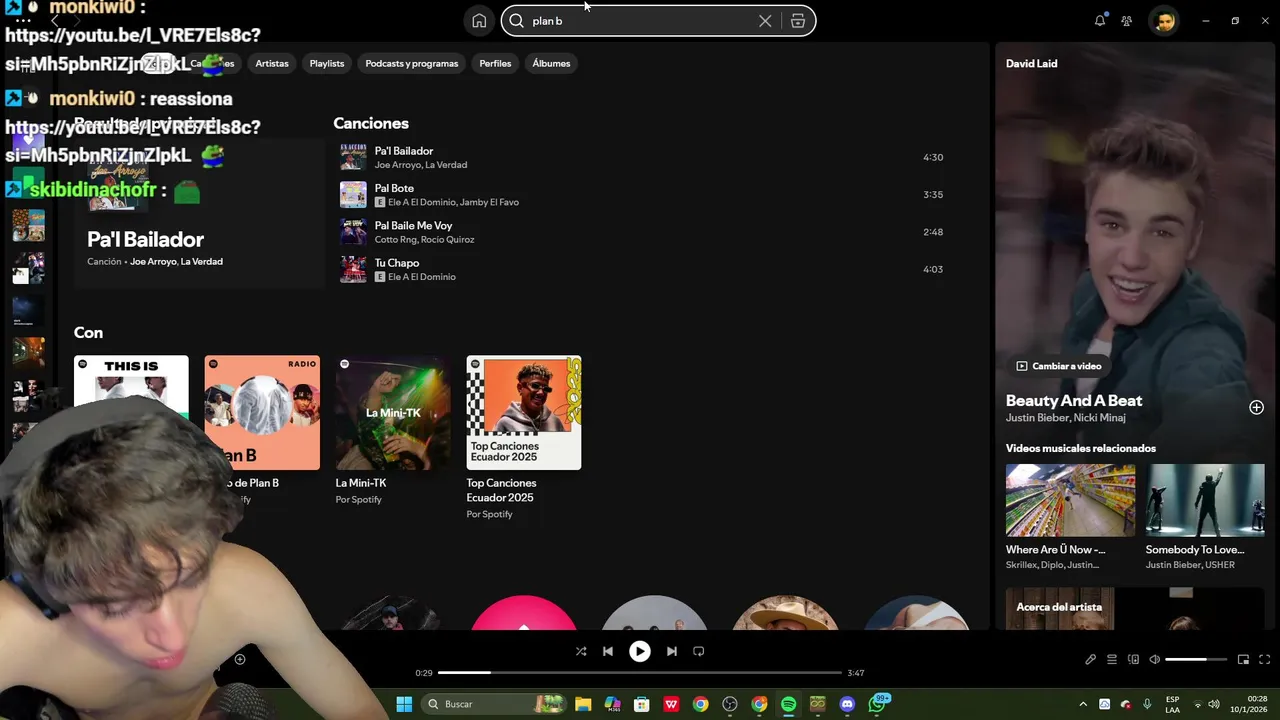Open the Tu Chapo album cover thumbnail
Image resolution: width=1280 pixels, height=720 pixels.
(x=353, y=269)
